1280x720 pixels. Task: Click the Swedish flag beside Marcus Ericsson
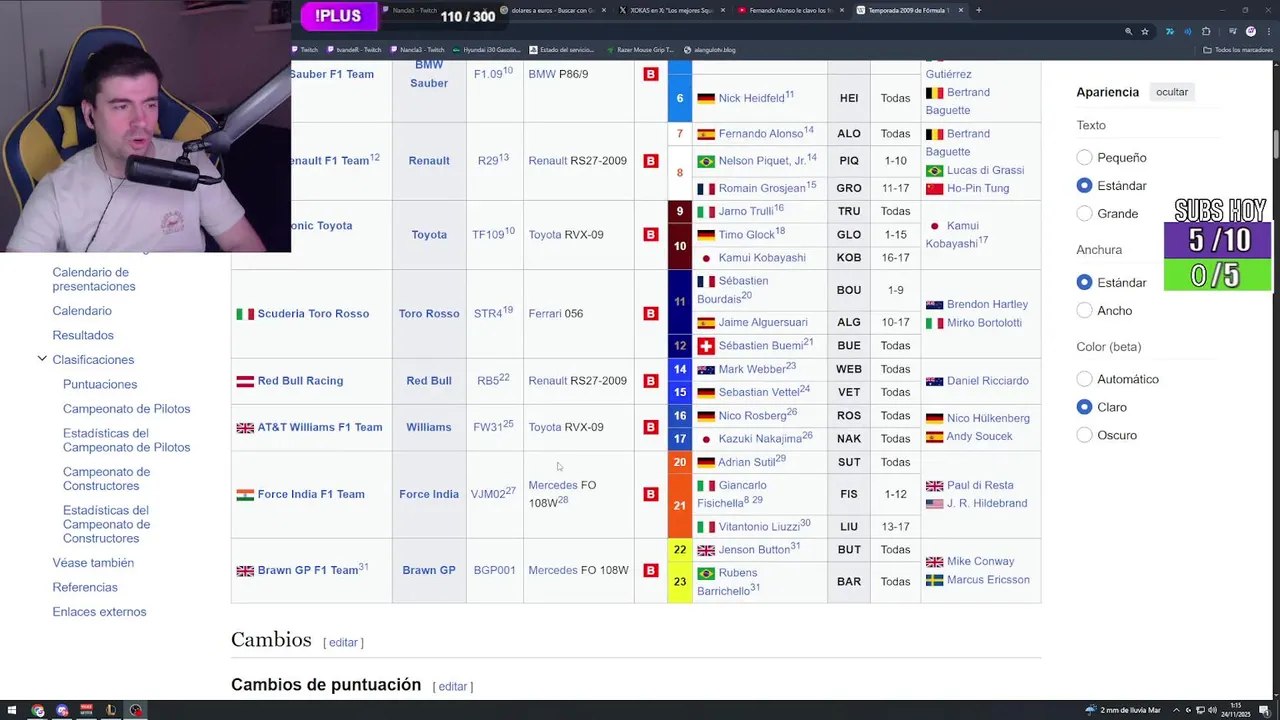pyautogui.click(x=934, y=580)
